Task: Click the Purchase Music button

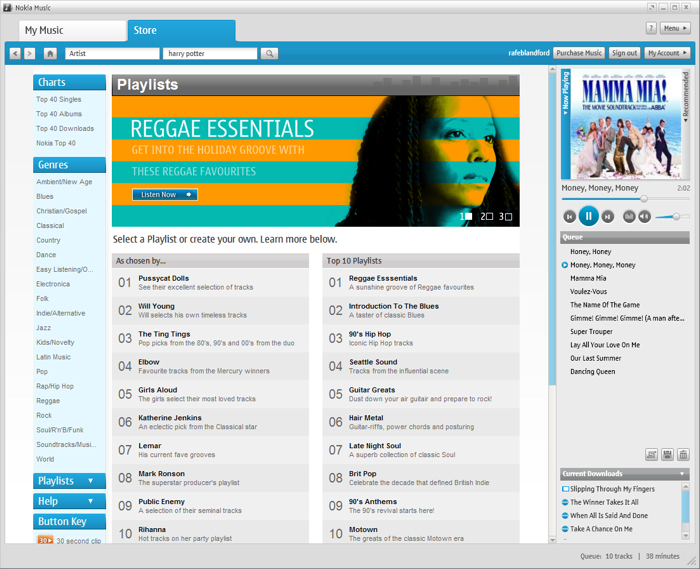Action: pyautogui.click(x=579, y=53)
